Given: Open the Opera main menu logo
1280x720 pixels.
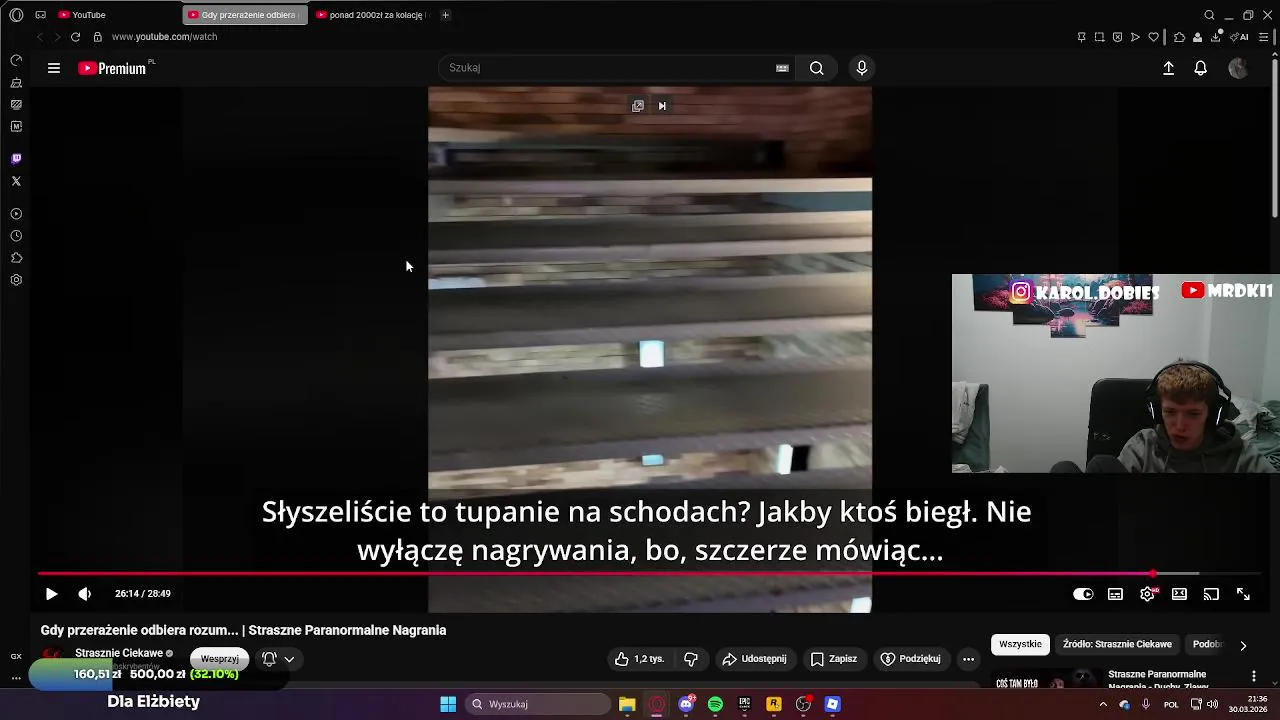Looking at the screenshot, I should tap(16, 15).
